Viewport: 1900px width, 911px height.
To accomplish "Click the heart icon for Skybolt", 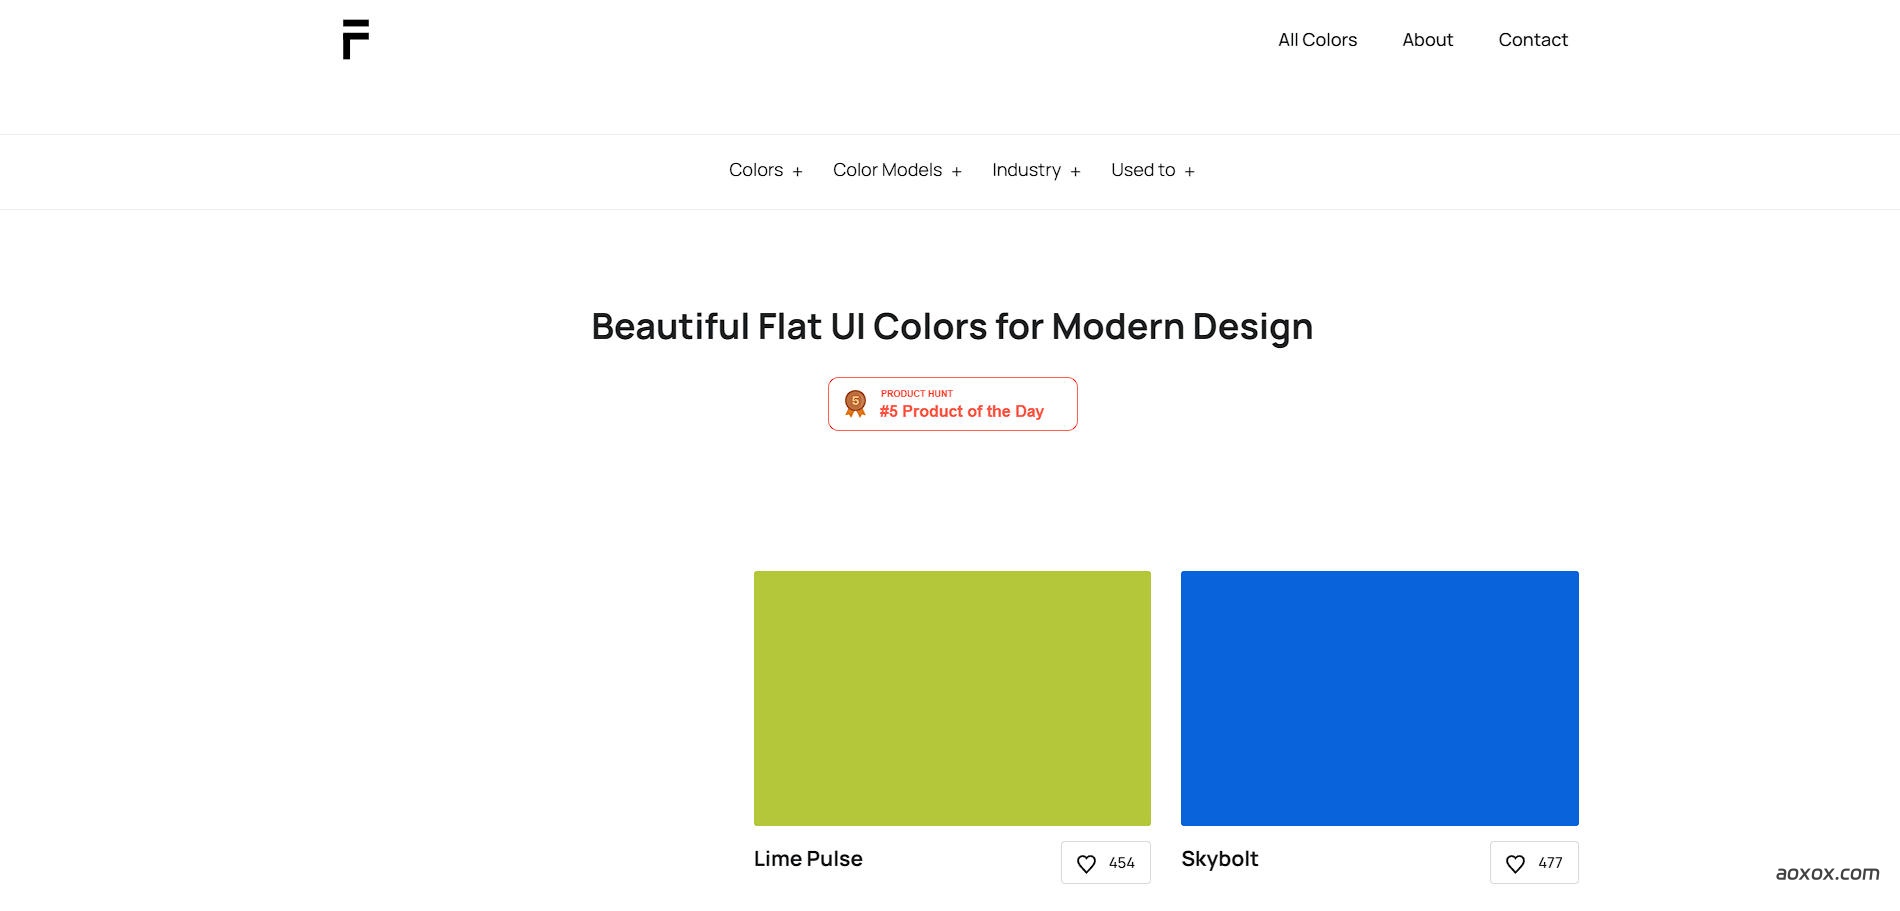I will click(1515, 864).
